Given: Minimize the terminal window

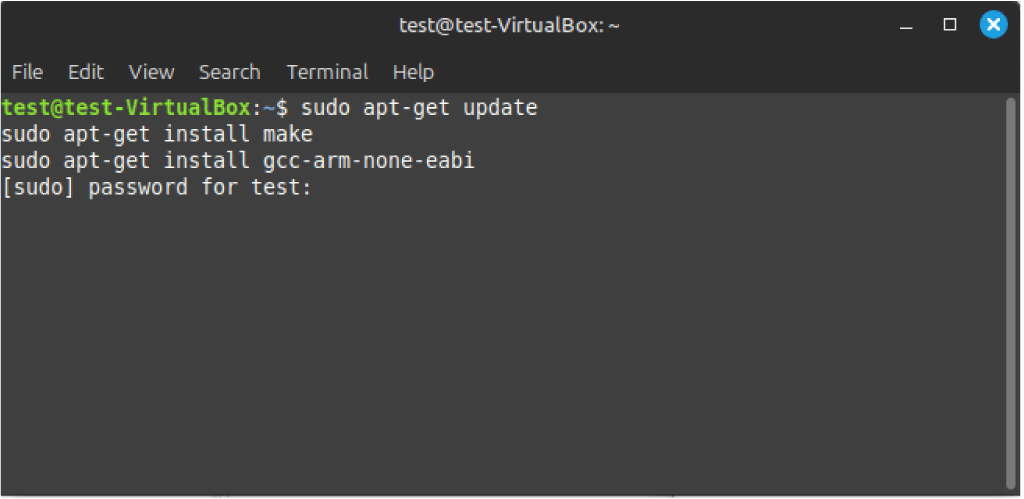Looking at the screenshot, I should [906, 26].
